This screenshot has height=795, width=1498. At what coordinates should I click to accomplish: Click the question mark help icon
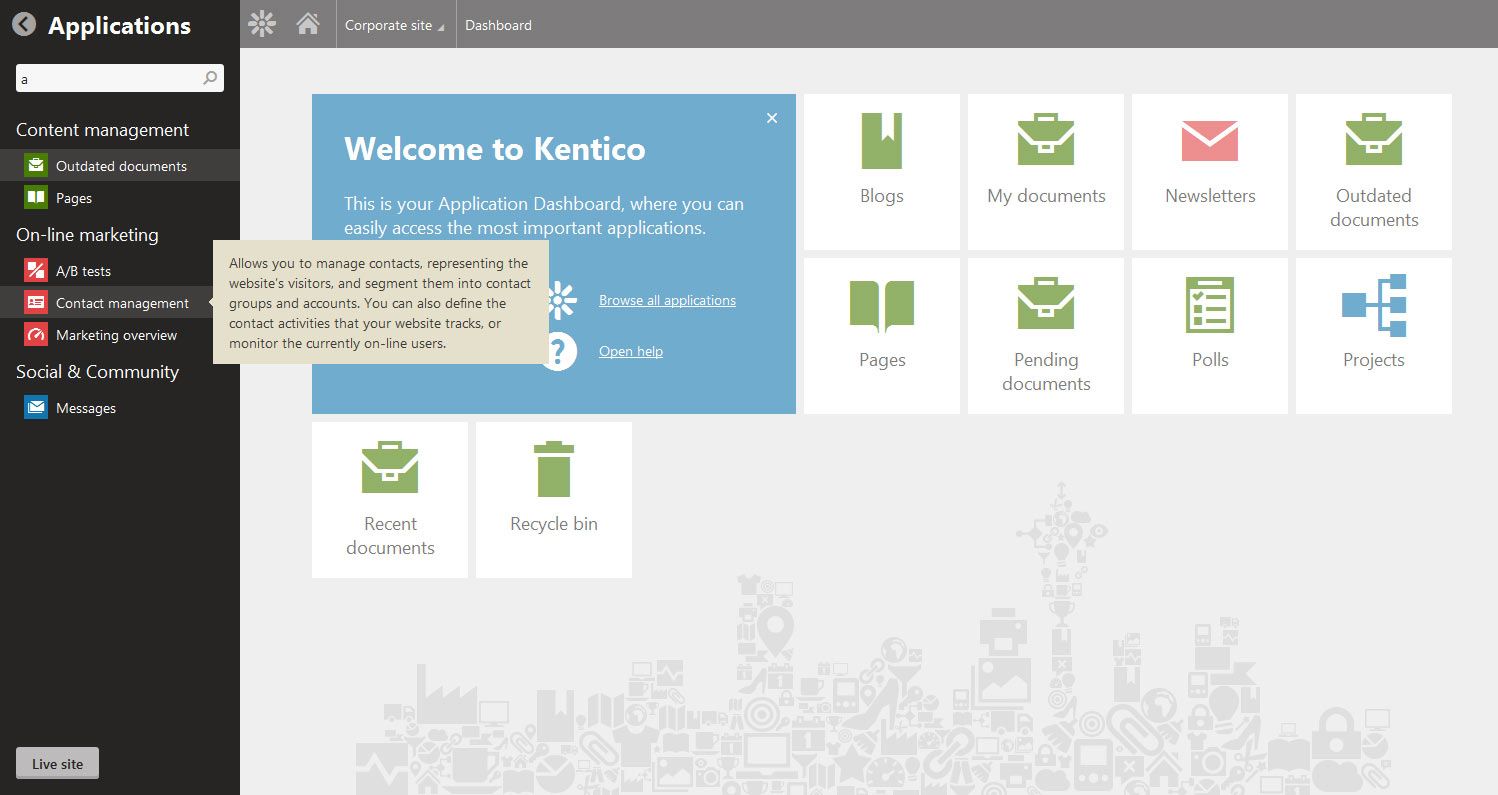559,351
